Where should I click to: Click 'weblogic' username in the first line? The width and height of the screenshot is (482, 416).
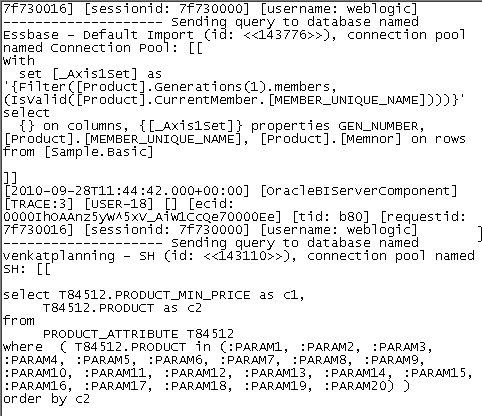tap(378, 9)
